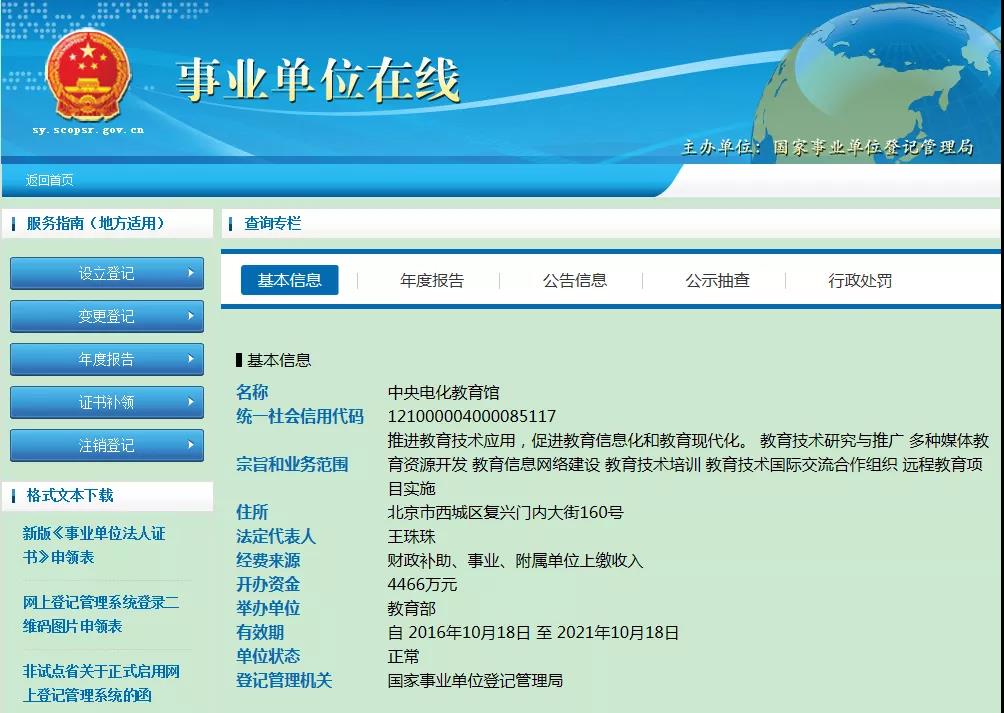Go back via 返回首页 link

(49, 180)
